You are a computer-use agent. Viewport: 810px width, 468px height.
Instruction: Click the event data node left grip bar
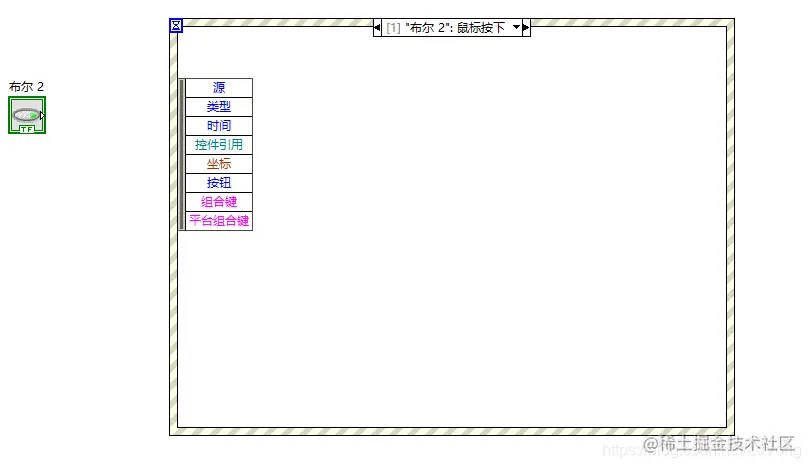(181, 154)
